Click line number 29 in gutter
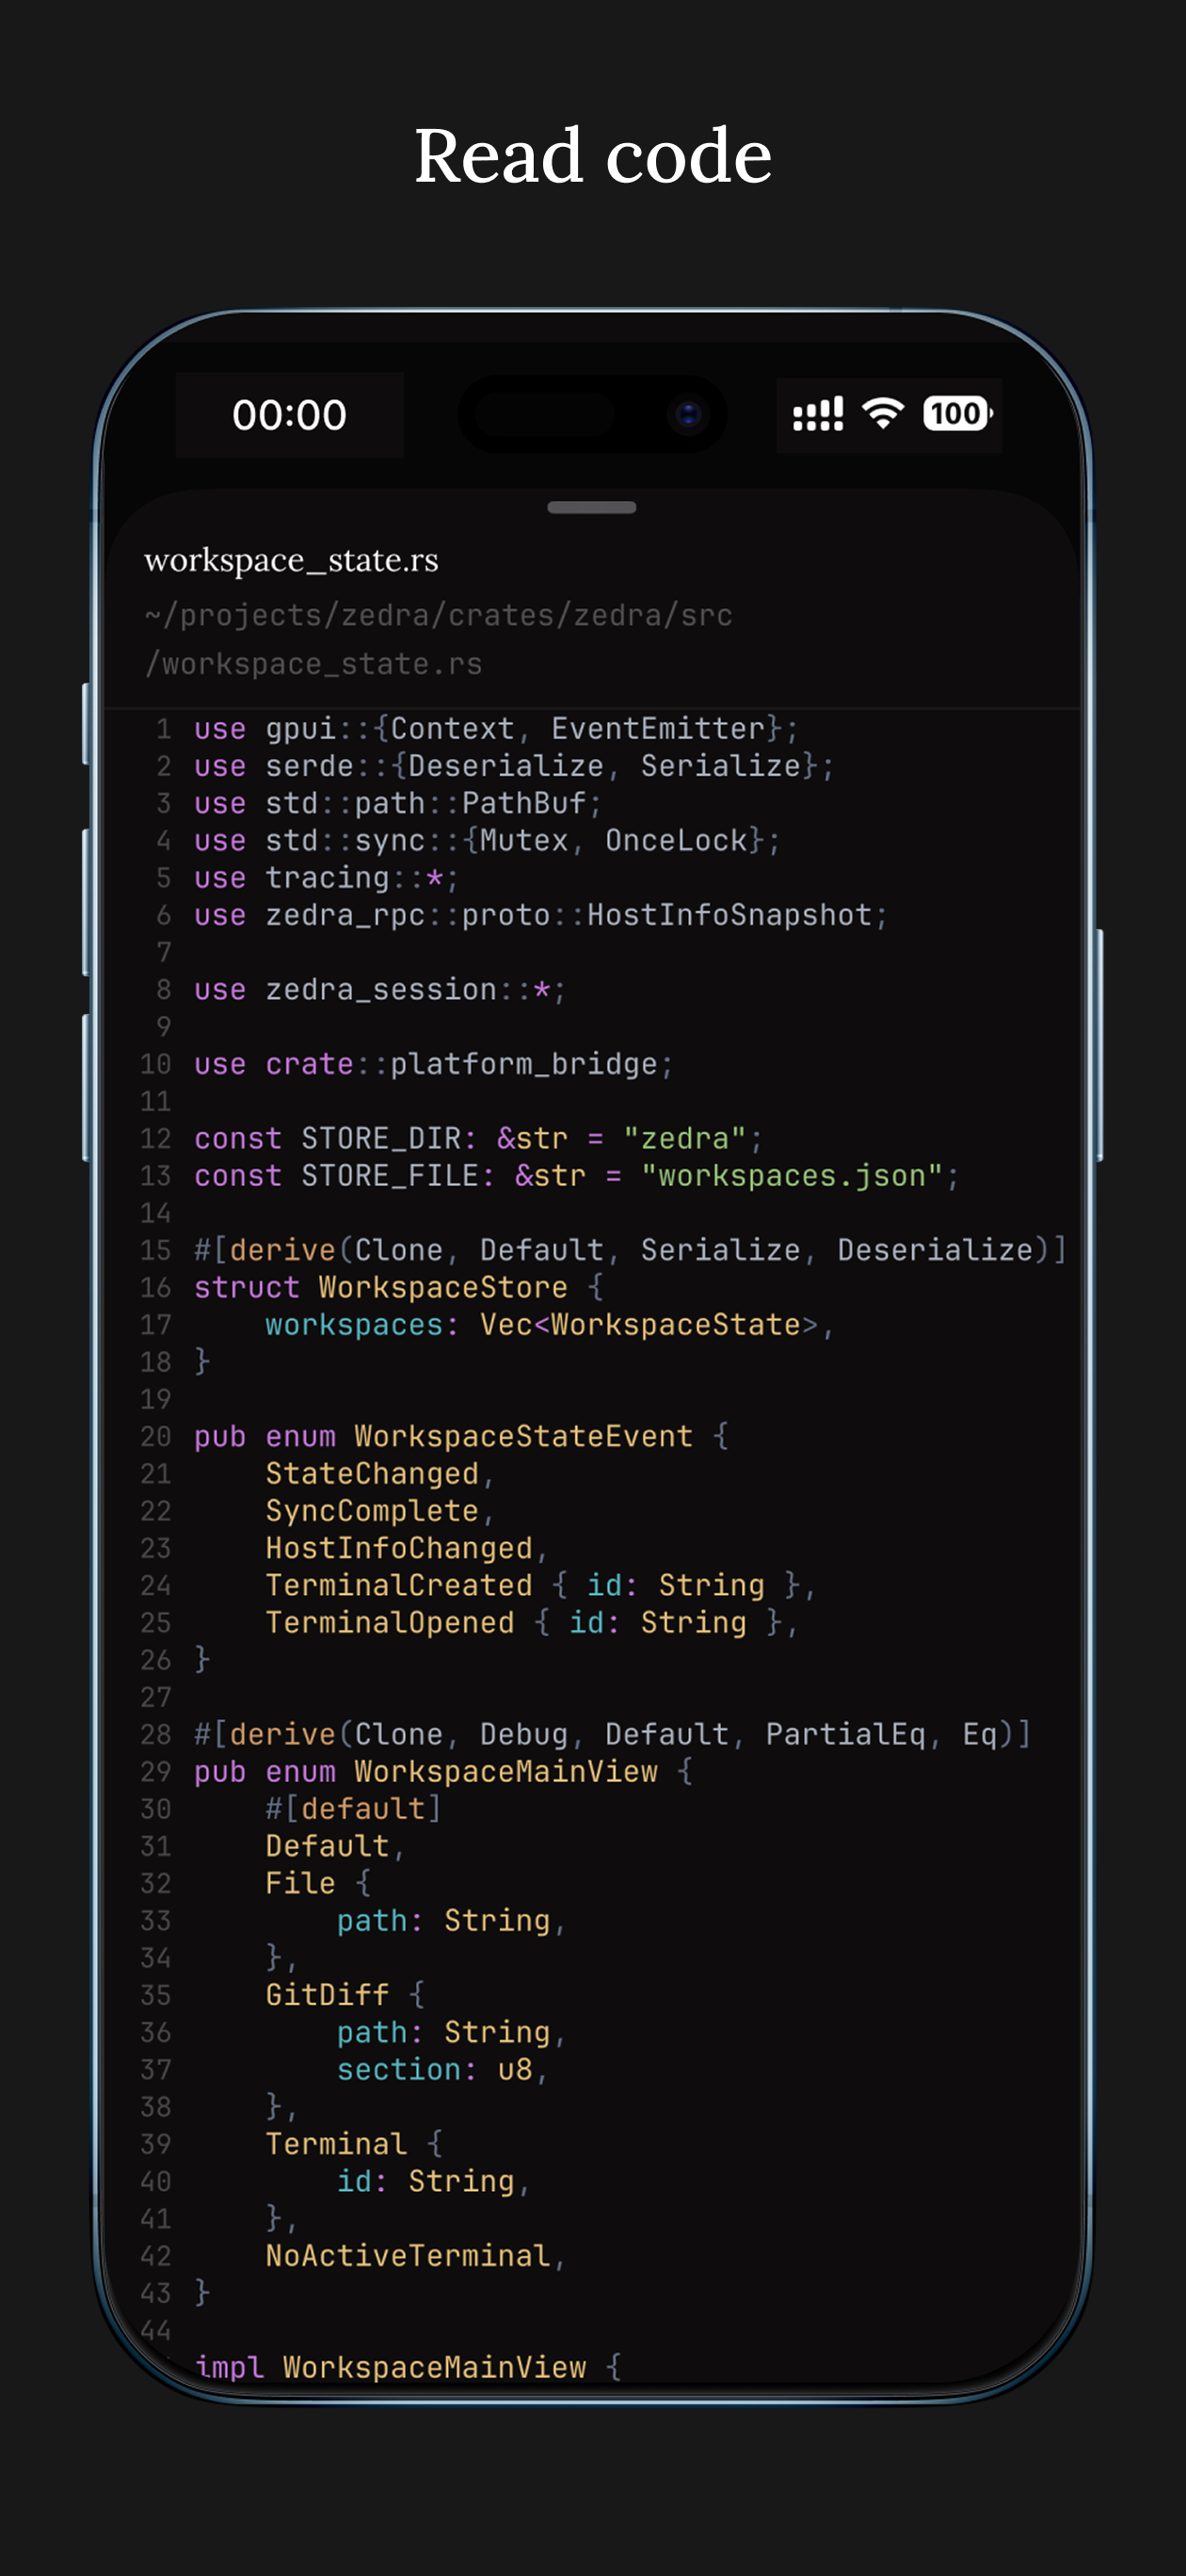 [x=156, y=1771]
